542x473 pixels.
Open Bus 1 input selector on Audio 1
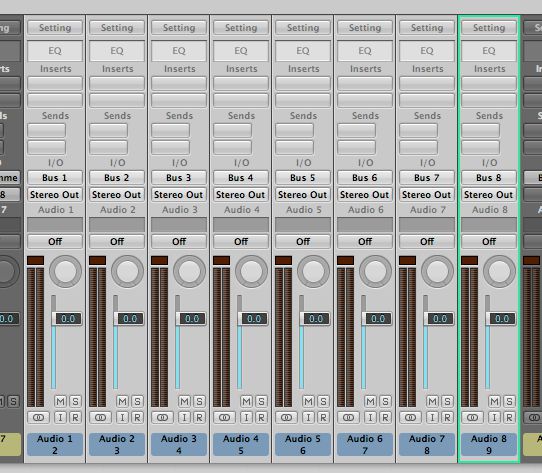55,178
